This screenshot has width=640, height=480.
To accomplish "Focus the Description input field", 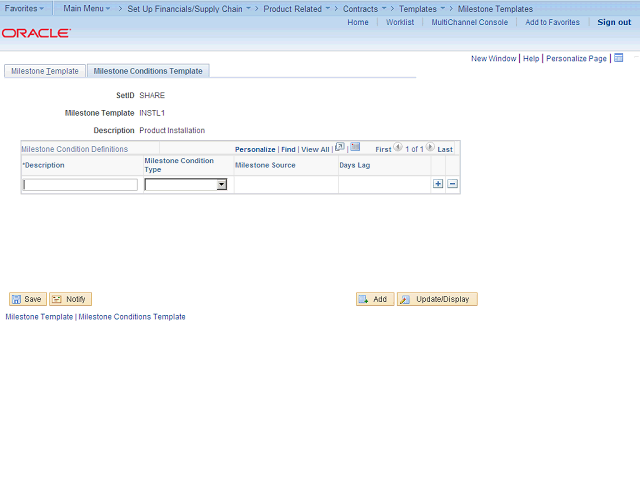I will (80, 185).
